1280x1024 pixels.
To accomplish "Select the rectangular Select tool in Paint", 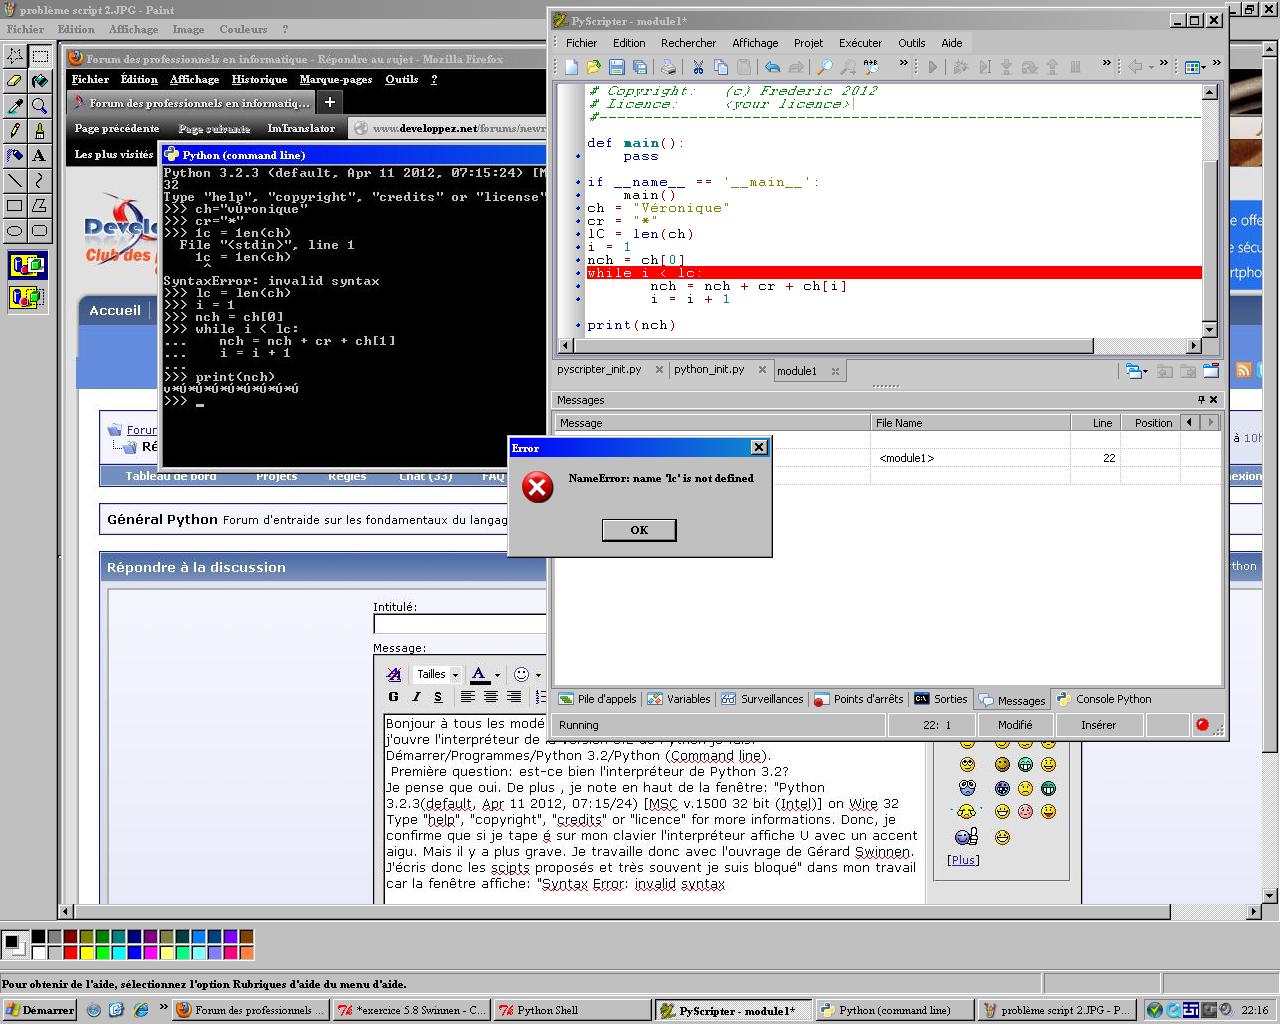I will tap(39, 56).
